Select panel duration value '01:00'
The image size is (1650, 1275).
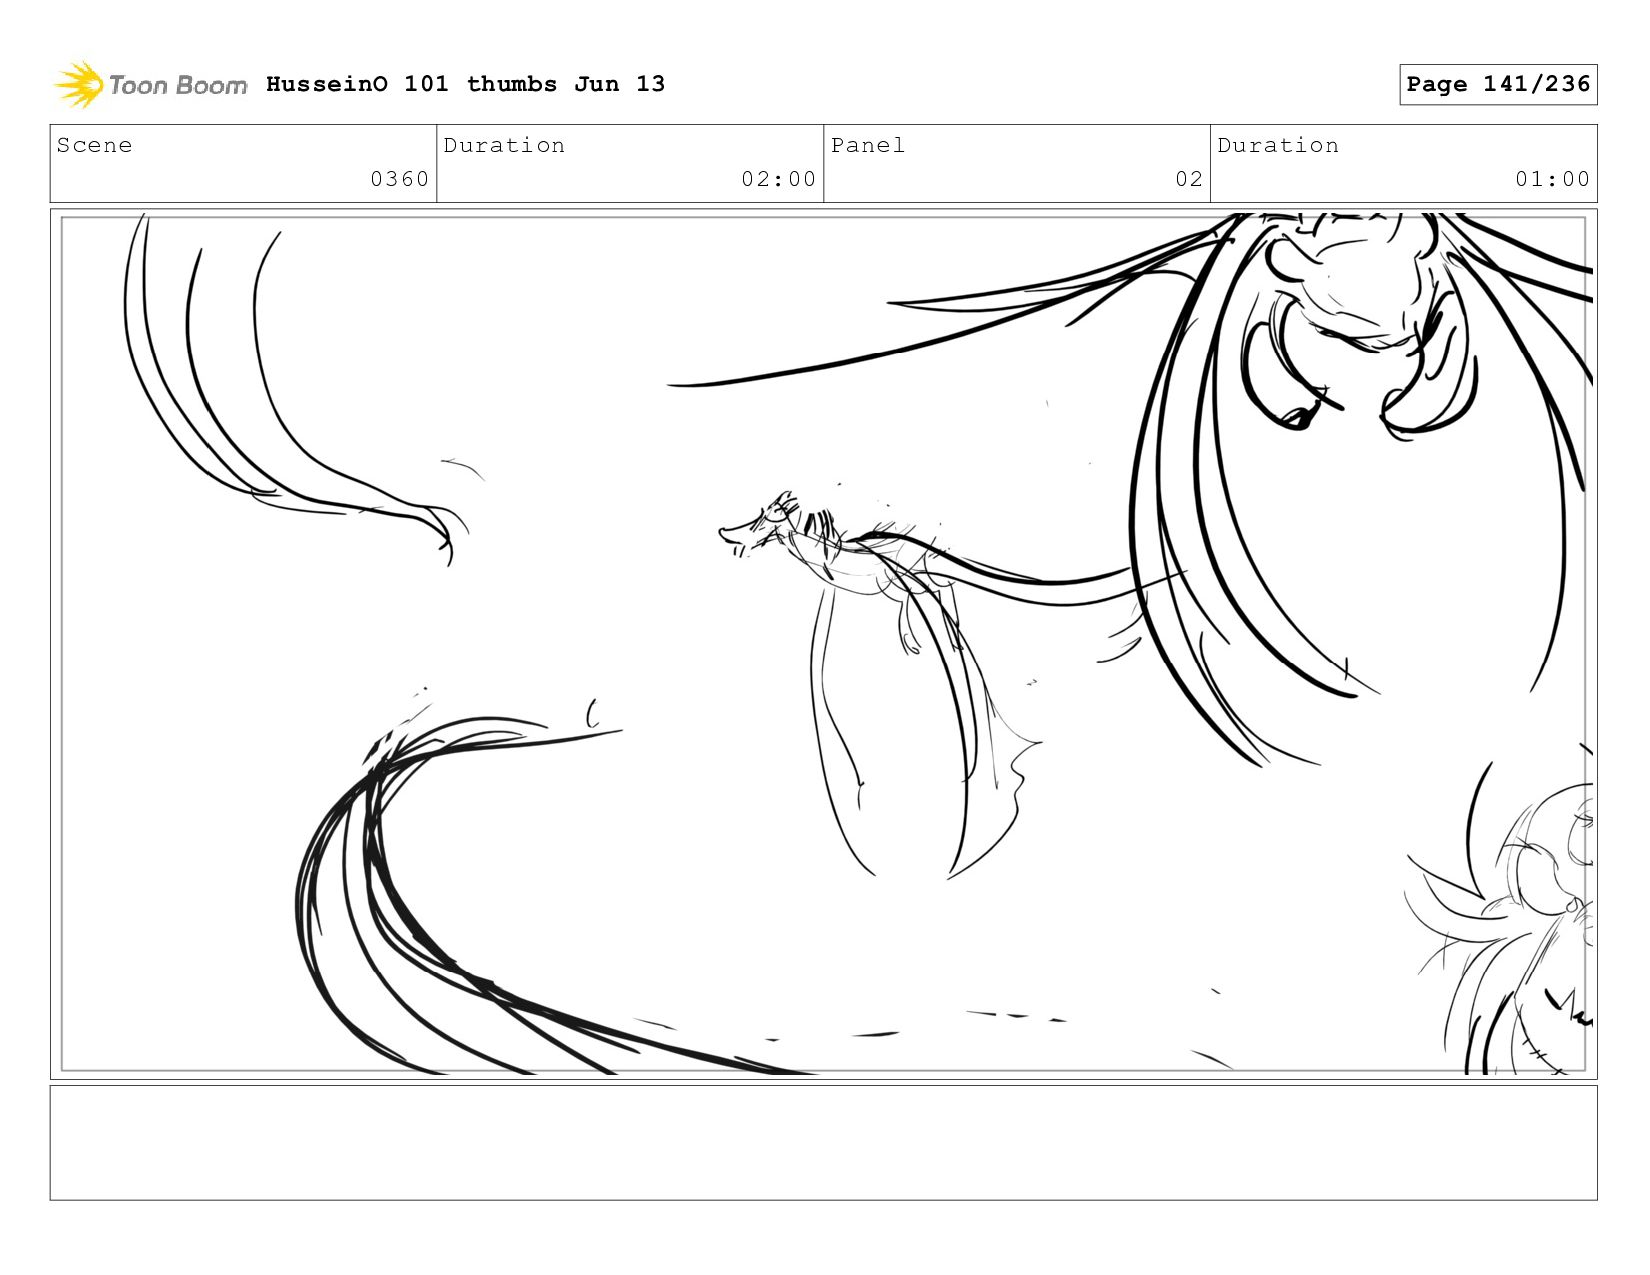1552,179
